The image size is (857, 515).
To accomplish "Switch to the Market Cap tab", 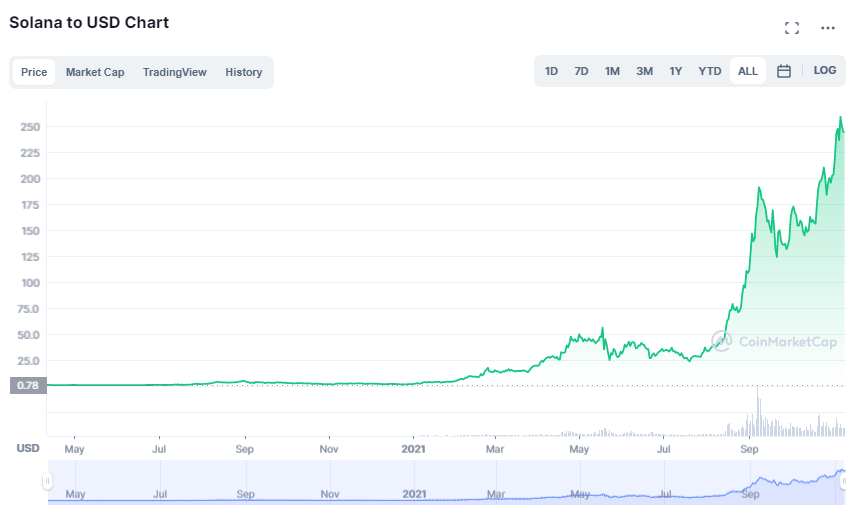I will [95, 72].
